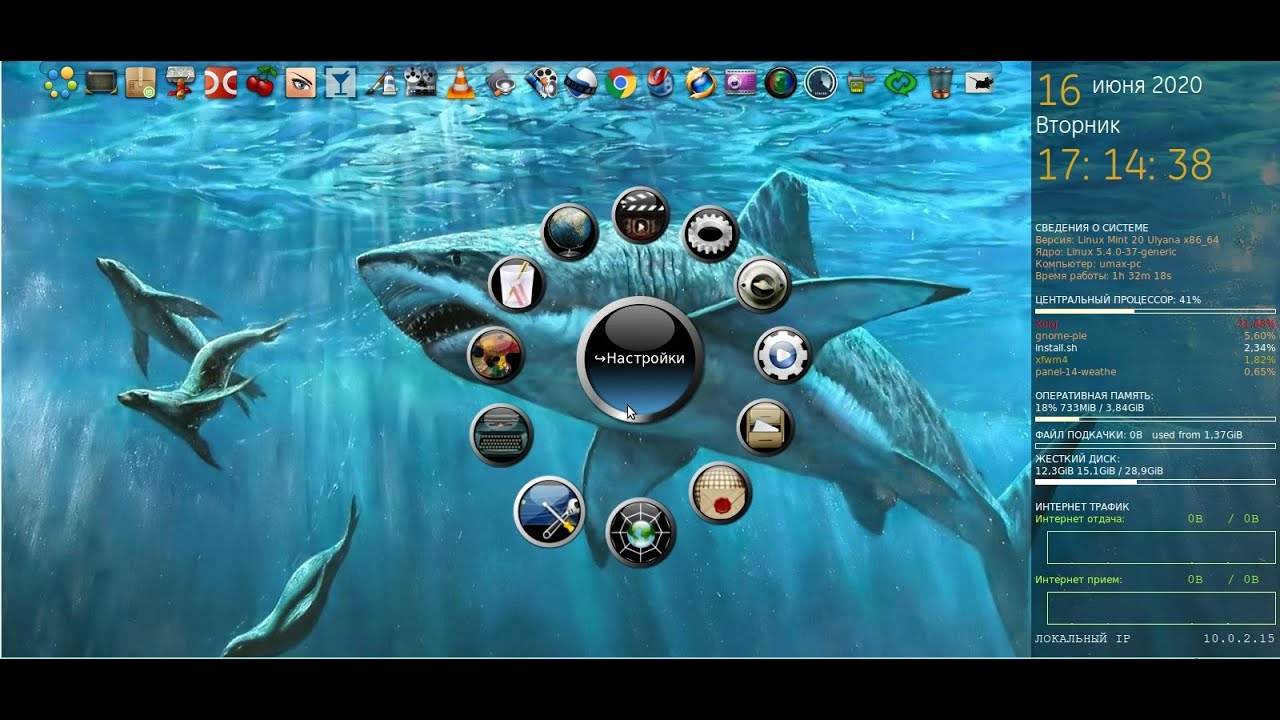Click the install.sh process row
Screen dimensions: 1280x720
(1155, 348)
